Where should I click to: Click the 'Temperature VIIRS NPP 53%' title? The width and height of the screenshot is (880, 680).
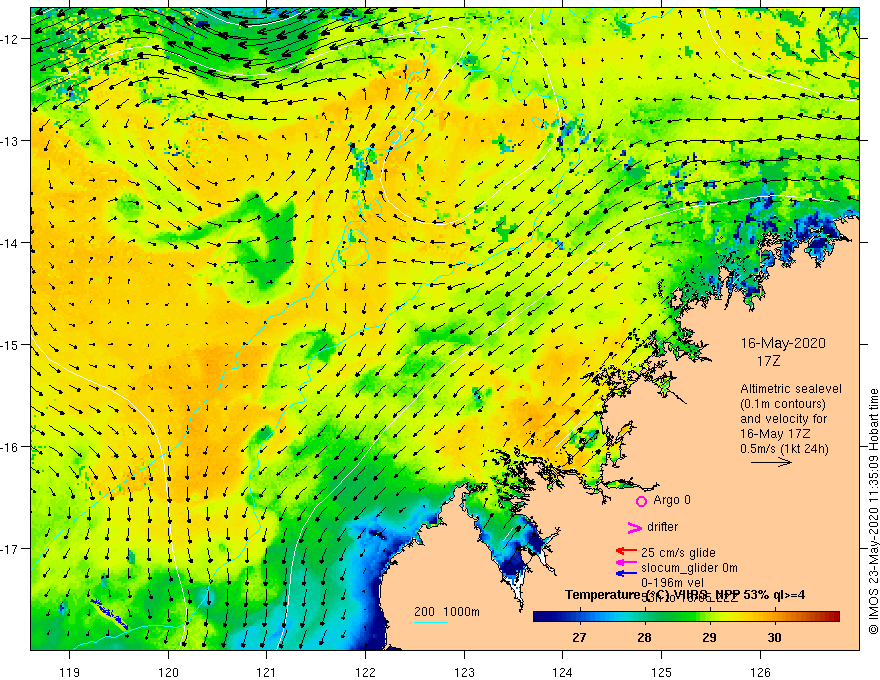click(685, 595)
